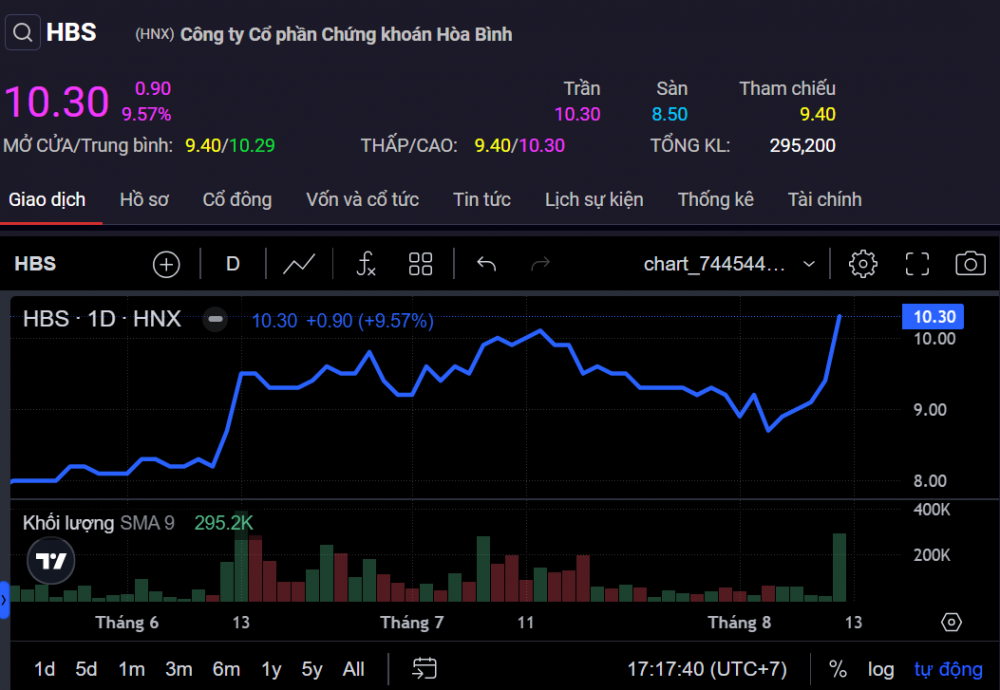Toggle log scale on the chart

point(881,669)
